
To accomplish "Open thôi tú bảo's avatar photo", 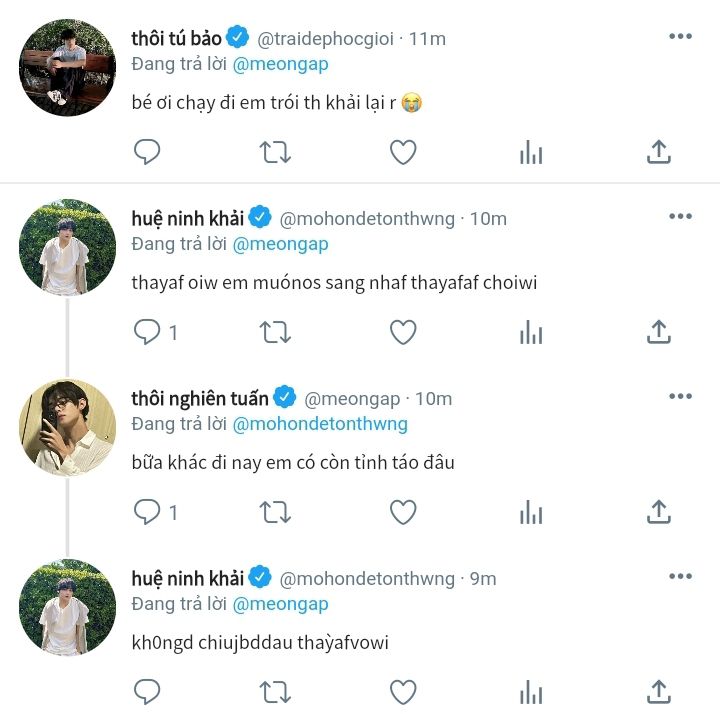I will pyautogui.click(x=68, y=67).
